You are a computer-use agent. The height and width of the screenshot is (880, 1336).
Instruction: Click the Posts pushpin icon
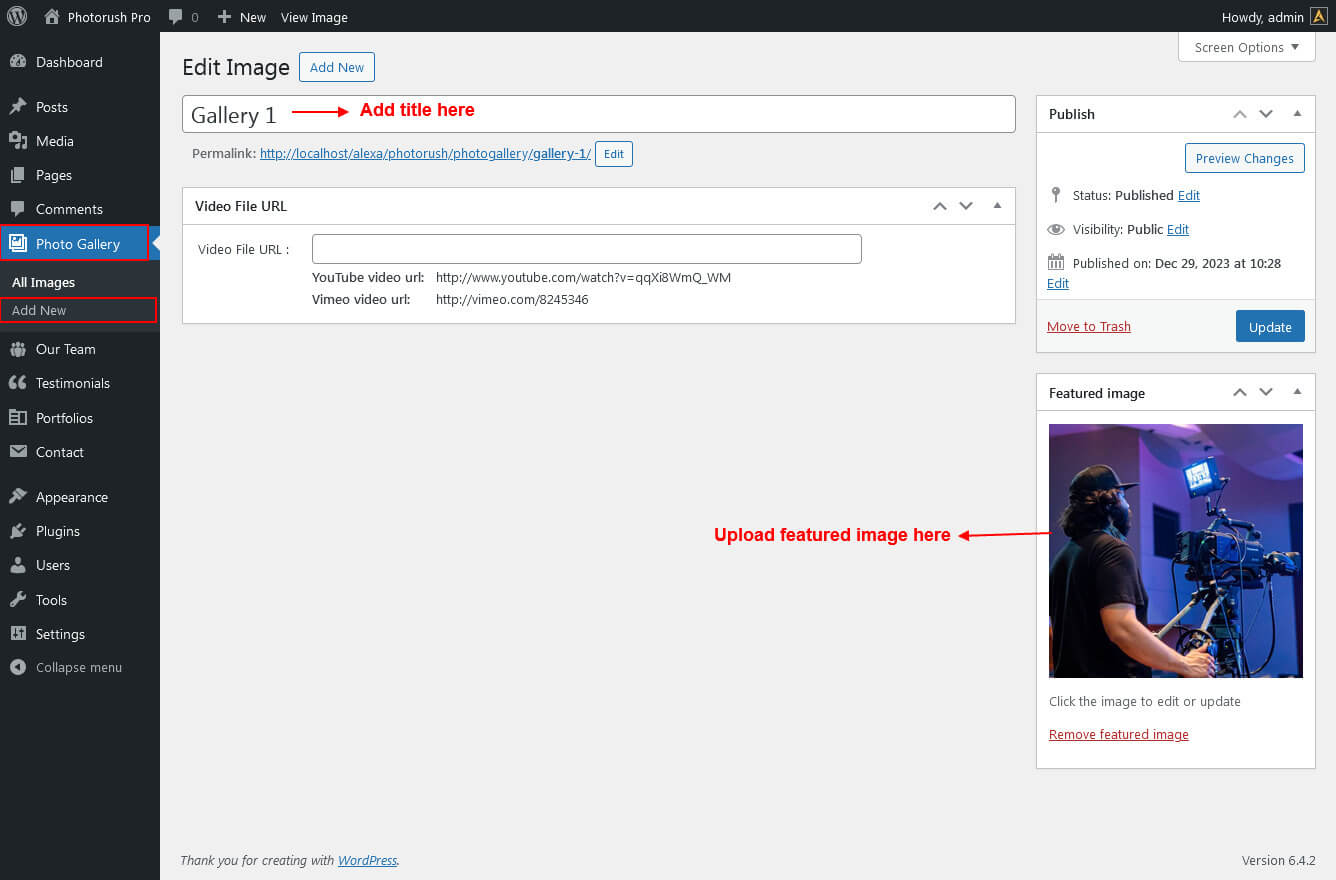pyautogui.click(x=18, y=107)
